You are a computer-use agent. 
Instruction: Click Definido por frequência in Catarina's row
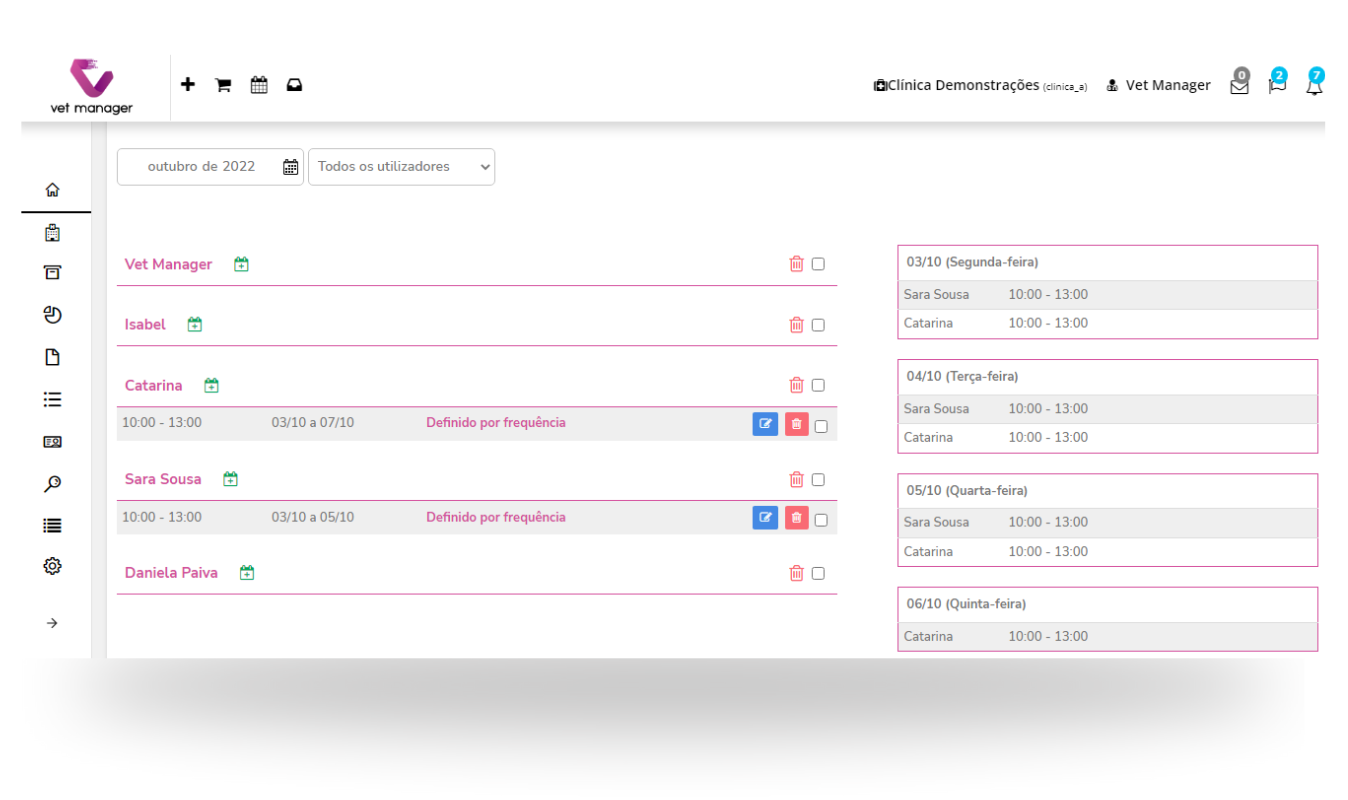(495, 423)
